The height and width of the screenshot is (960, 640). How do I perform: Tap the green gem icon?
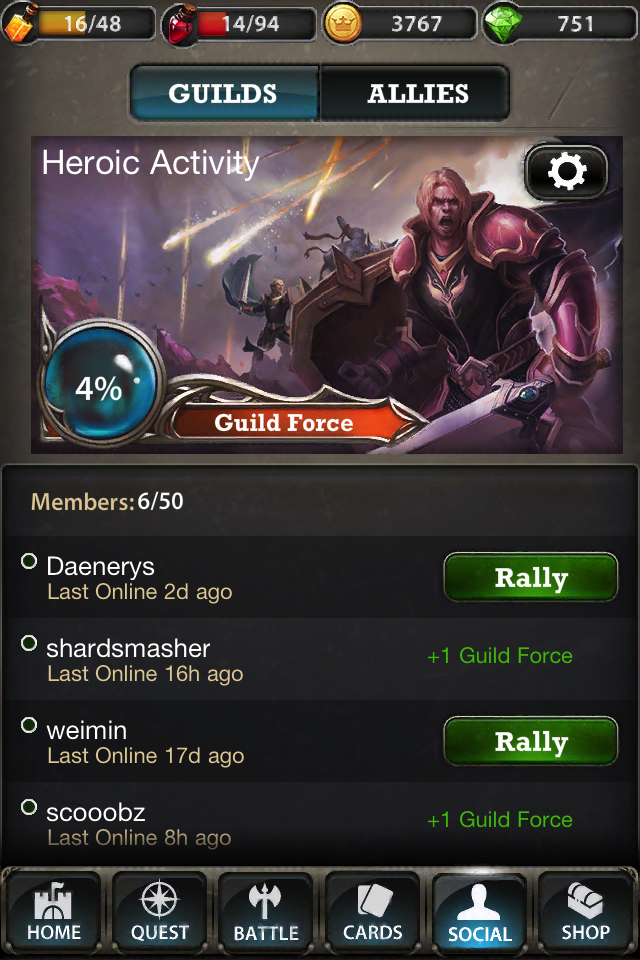click(x=503, y=24)
